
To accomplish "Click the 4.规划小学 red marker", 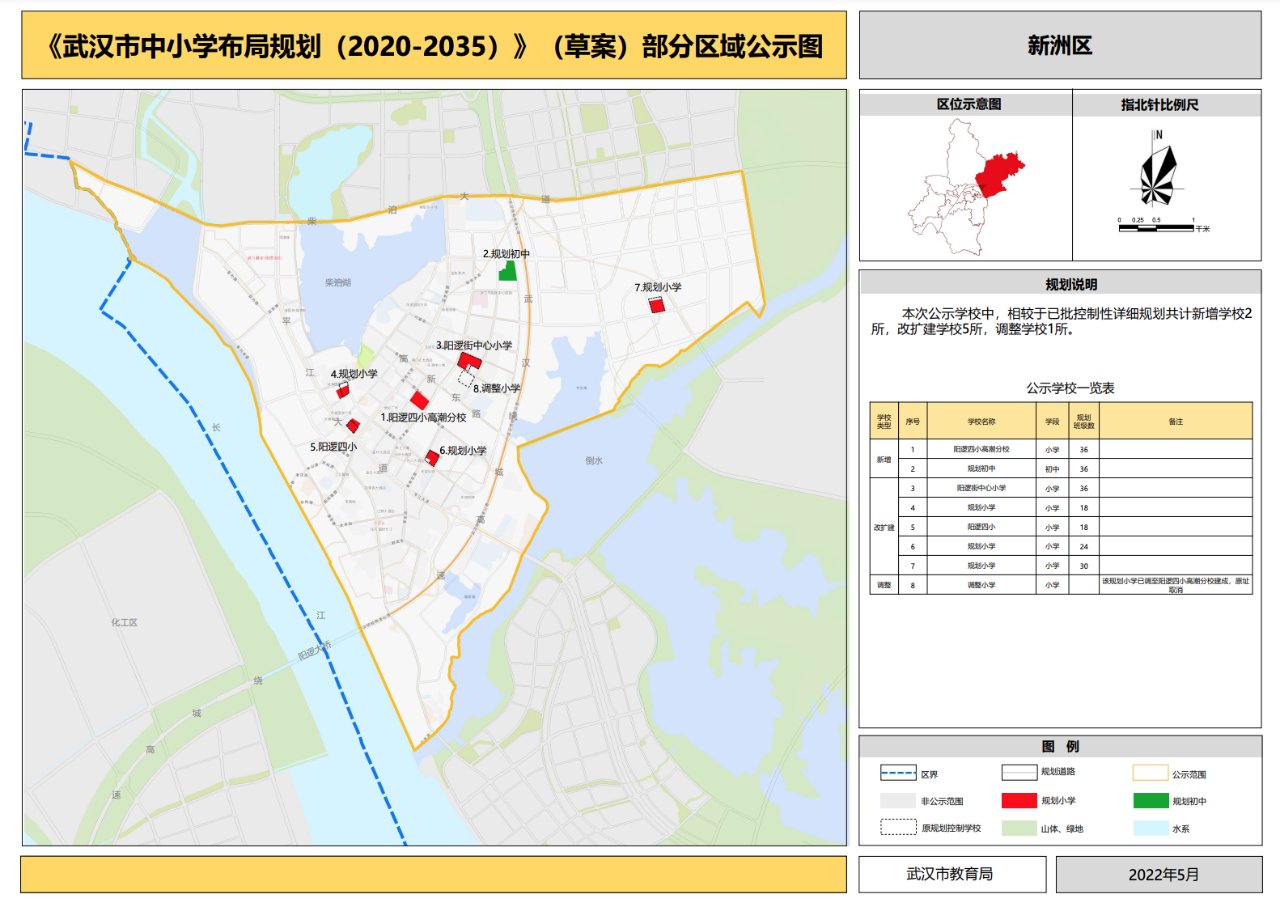I will (x=342, y=391).
